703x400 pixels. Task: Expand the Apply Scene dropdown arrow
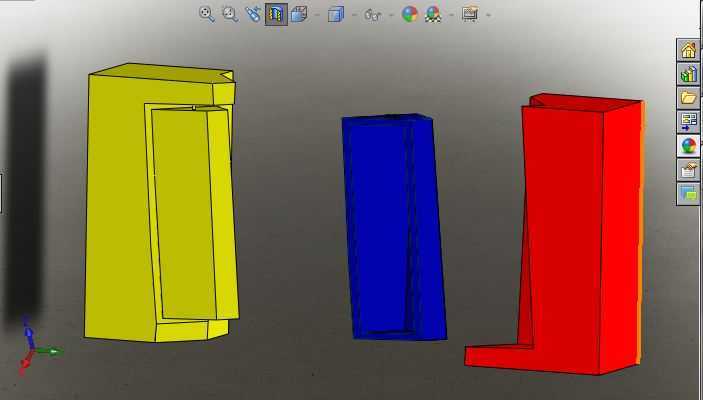(x=451, y=15)
